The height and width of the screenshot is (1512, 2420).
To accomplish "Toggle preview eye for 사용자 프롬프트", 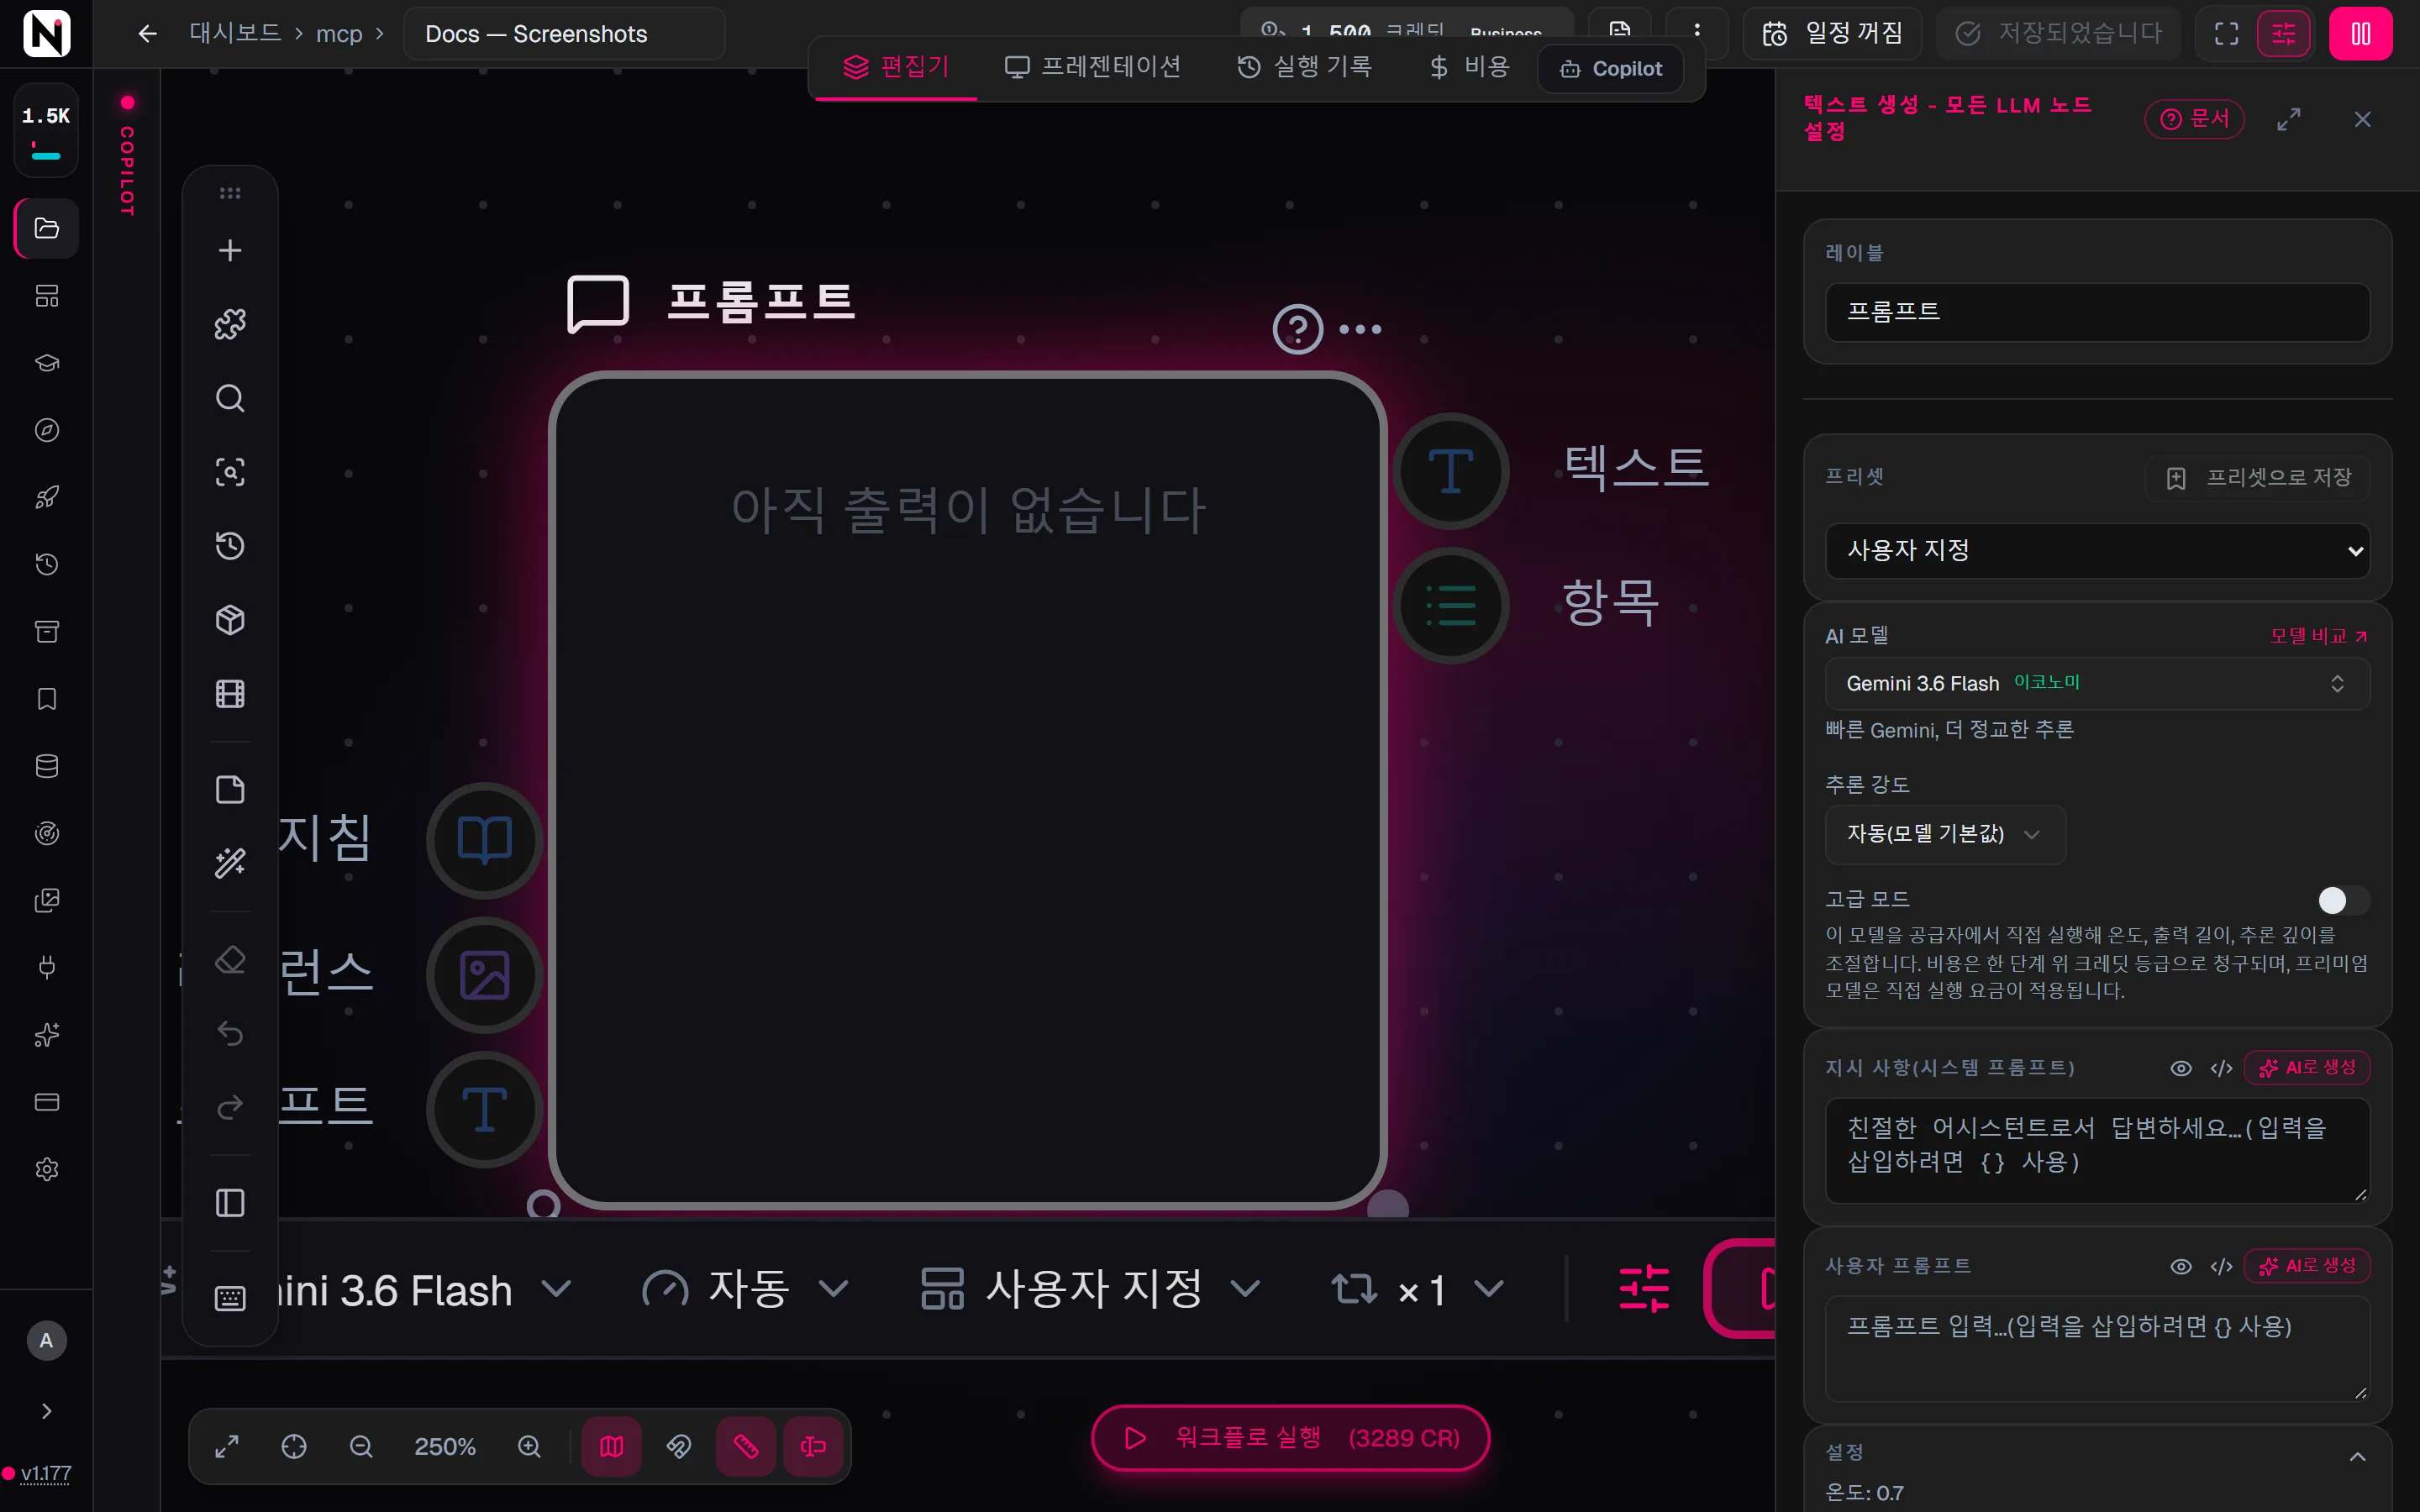I will click(x=2181, y=1266).
